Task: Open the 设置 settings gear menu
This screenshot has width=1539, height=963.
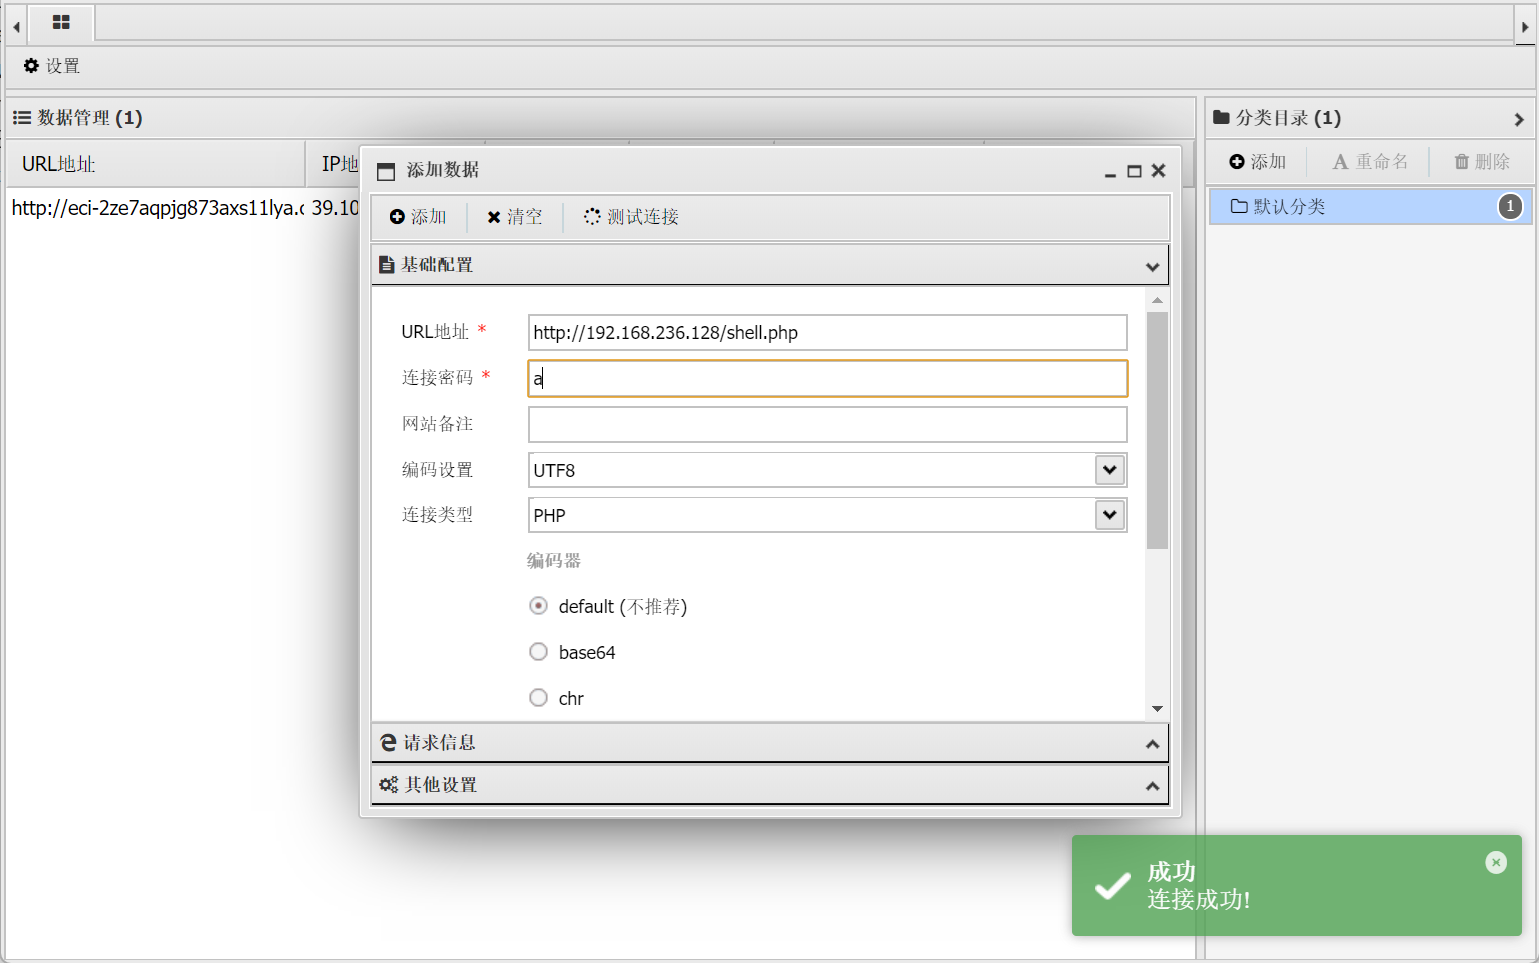Action: [x=51, y=66]
